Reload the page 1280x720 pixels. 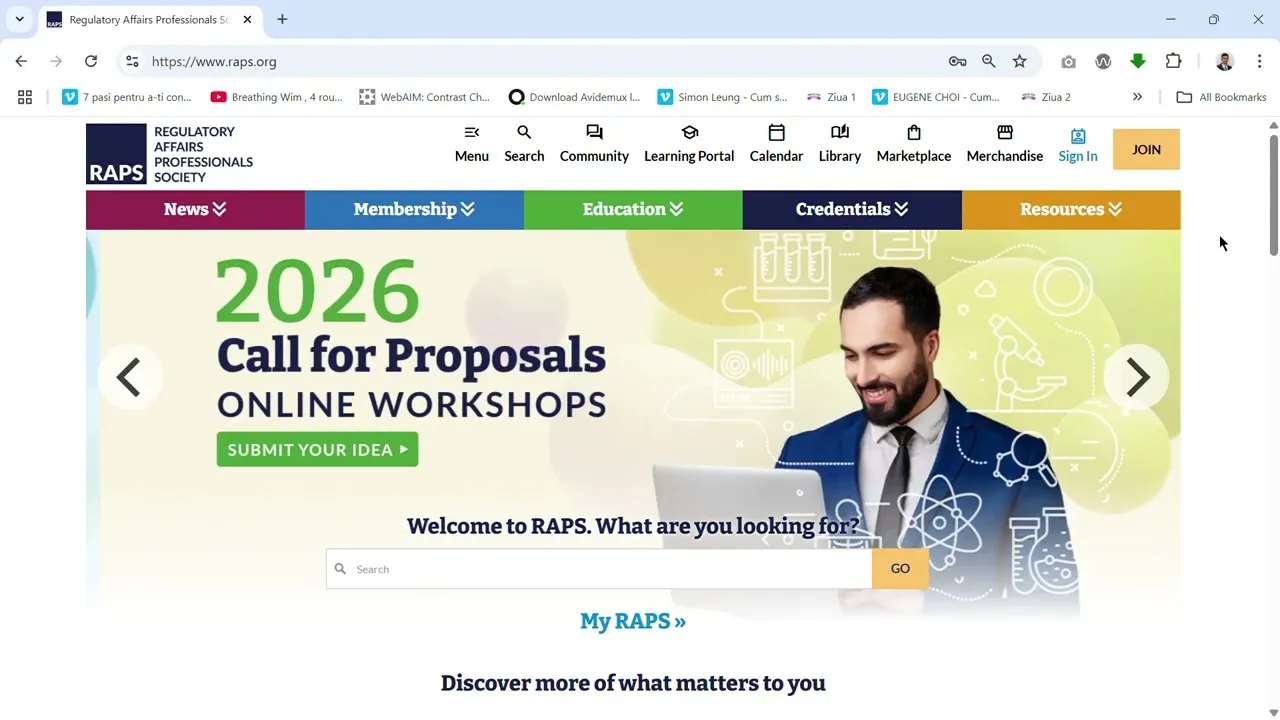pos(91,61)
